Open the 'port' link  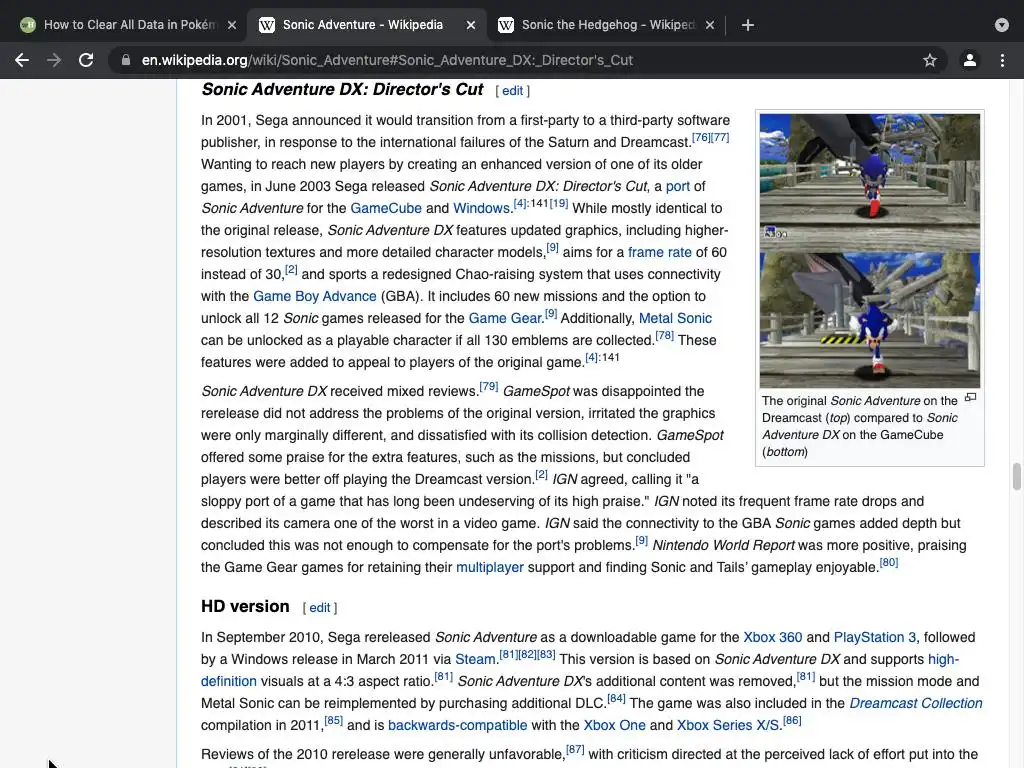click(x=677, y=186)
